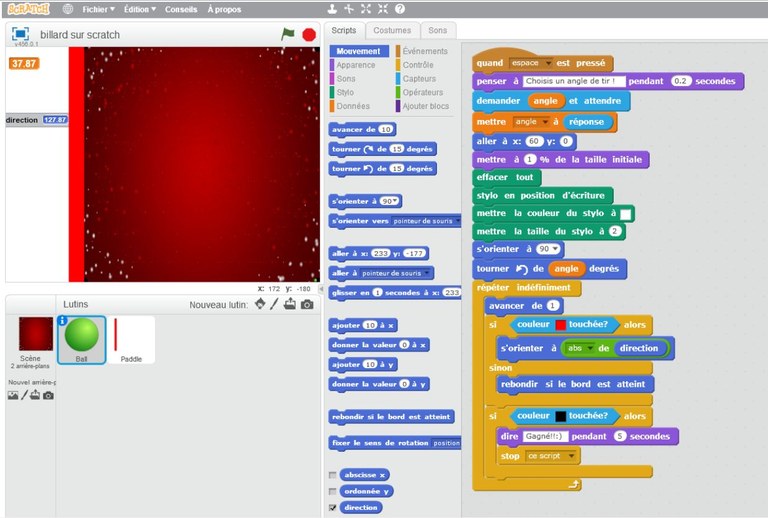The image size is (768, 518).
Task: Select the Paddle sprite thumbnail
Action: (131, 340)
